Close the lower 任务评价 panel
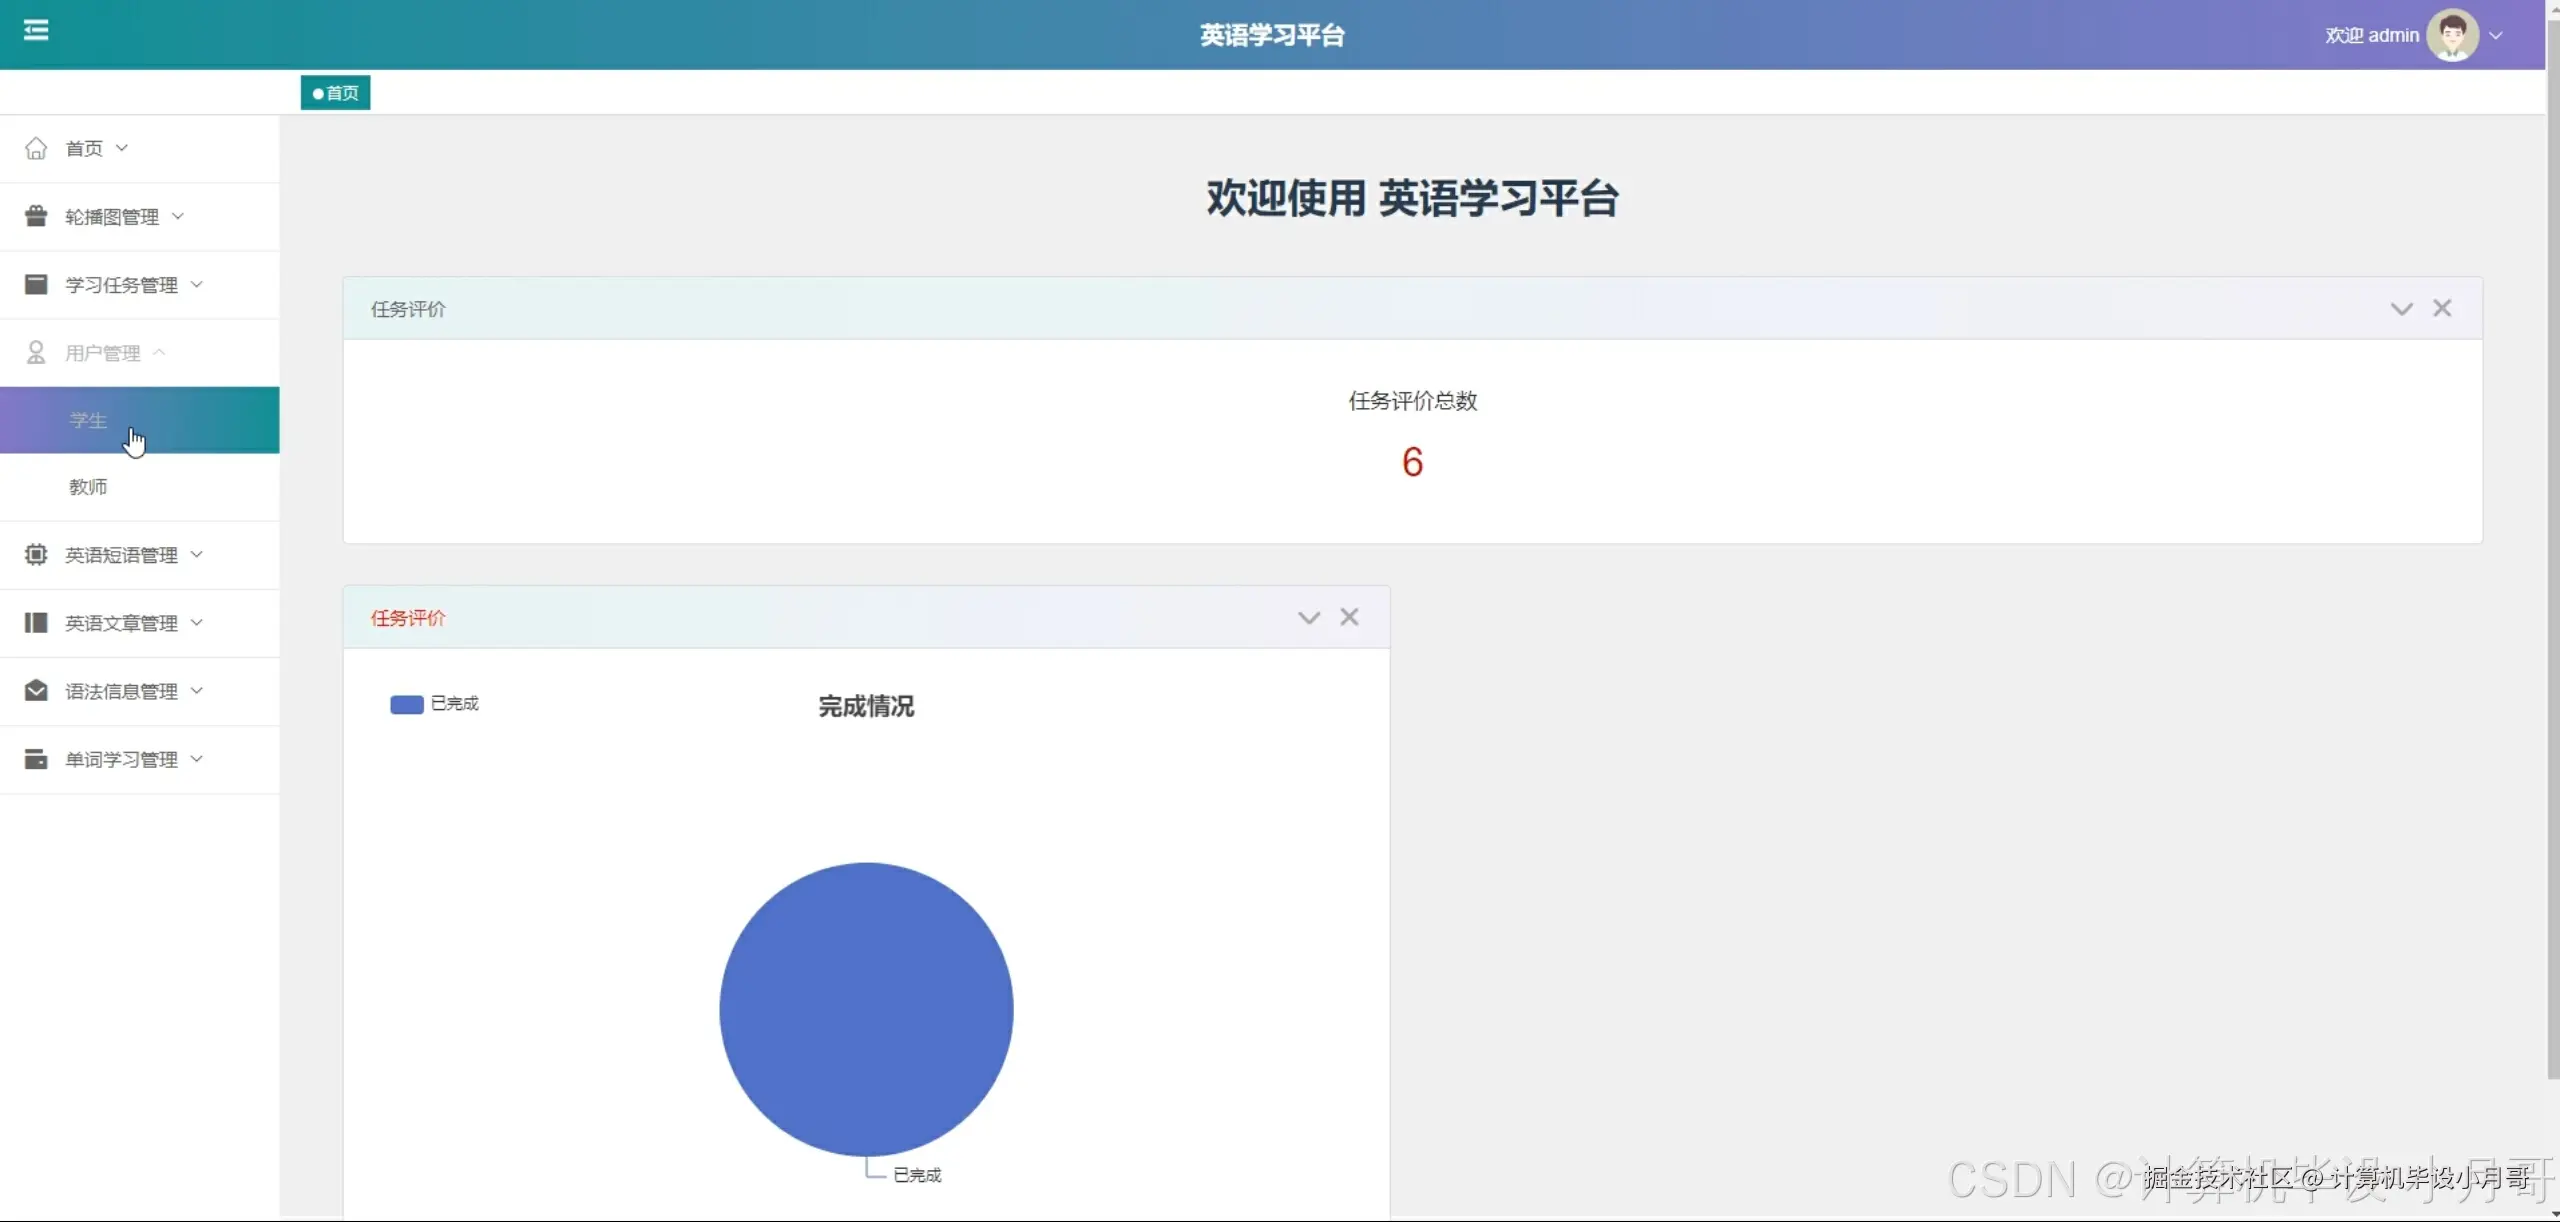Image resolution: width=2560 pixels, height=1222 pixels. (x=1349, y=617)
